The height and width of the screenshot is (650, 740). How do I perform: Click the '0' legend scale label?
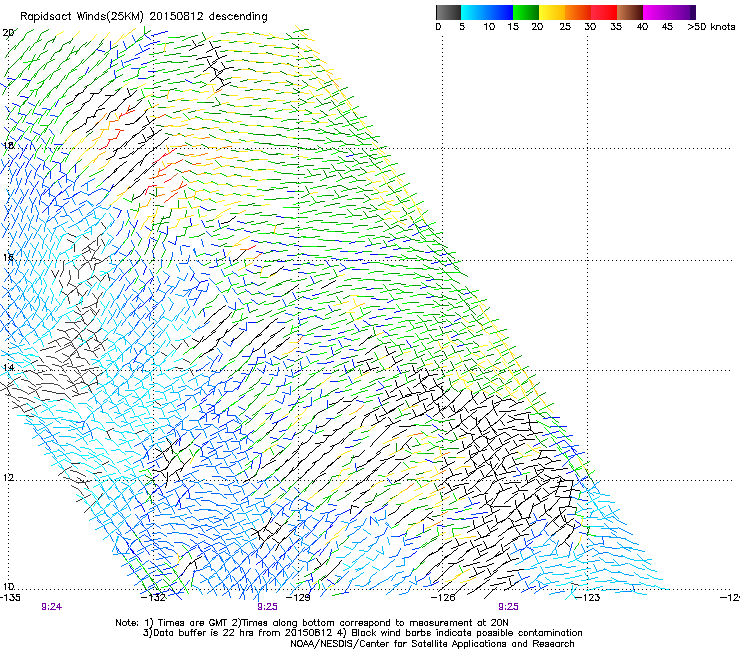point(438,27)
